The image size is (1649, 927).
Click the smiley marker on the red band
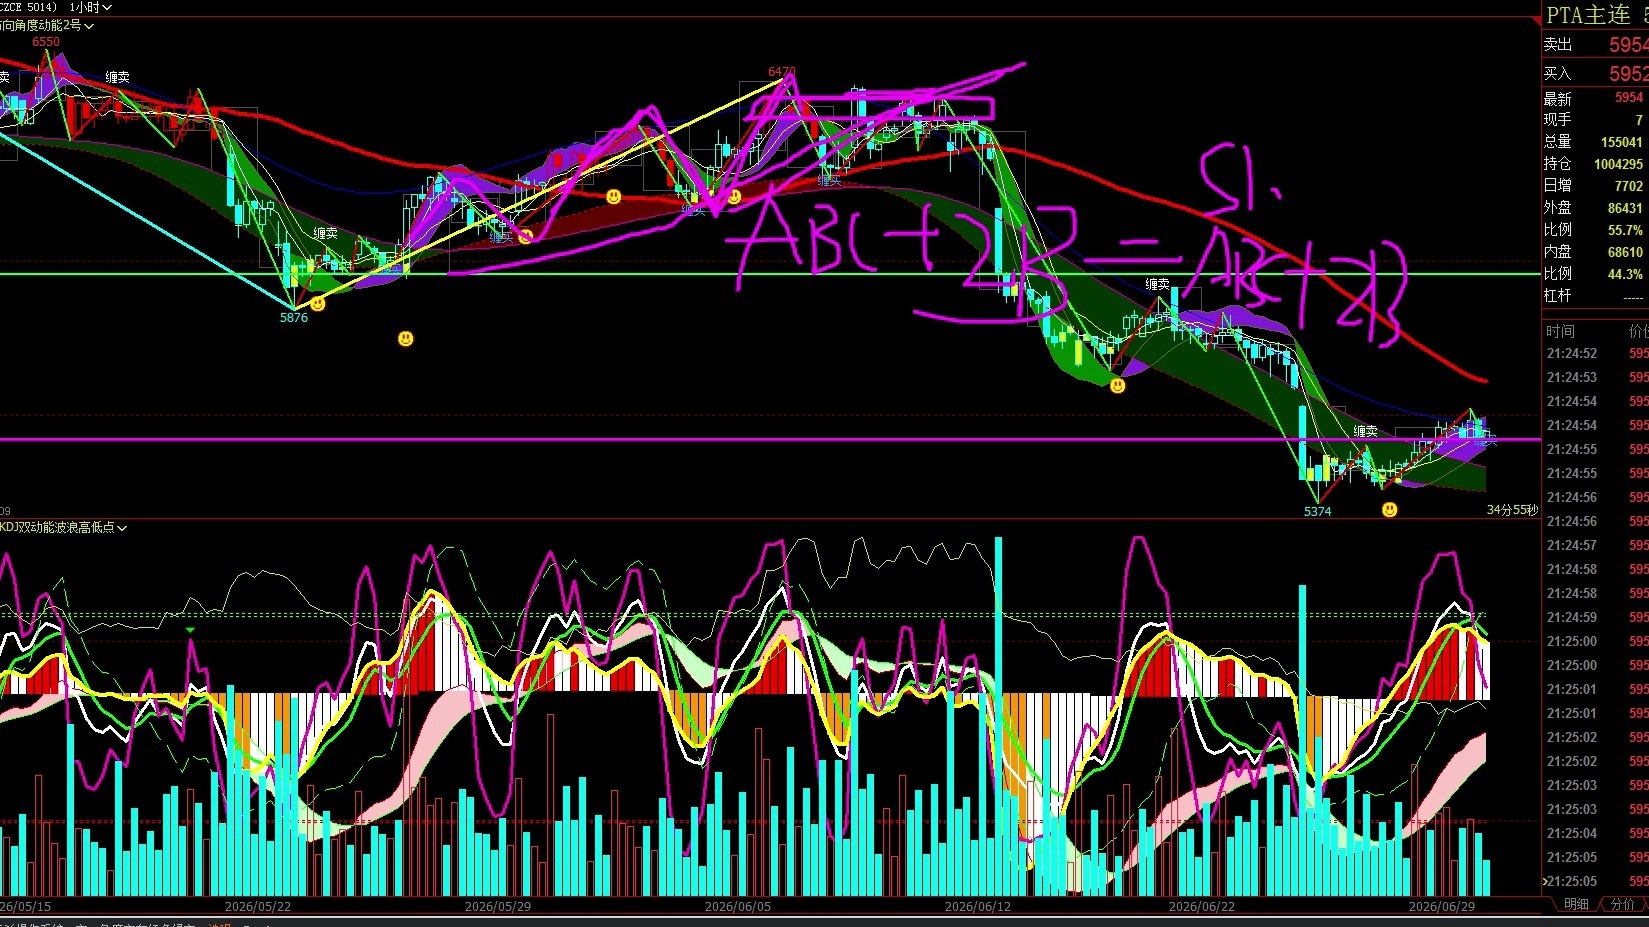click(x=613, y=197)
